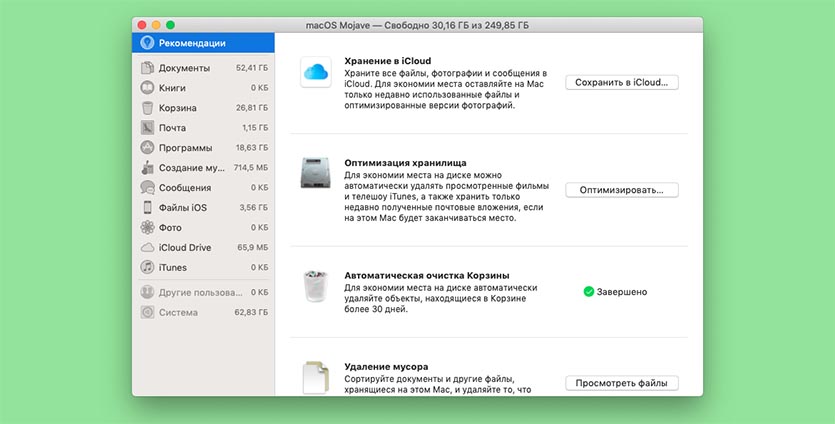This screenshot has height=424, width=835.
Task: Select the Рекомендации sidebar item
Action: click(x=203, y=43)
